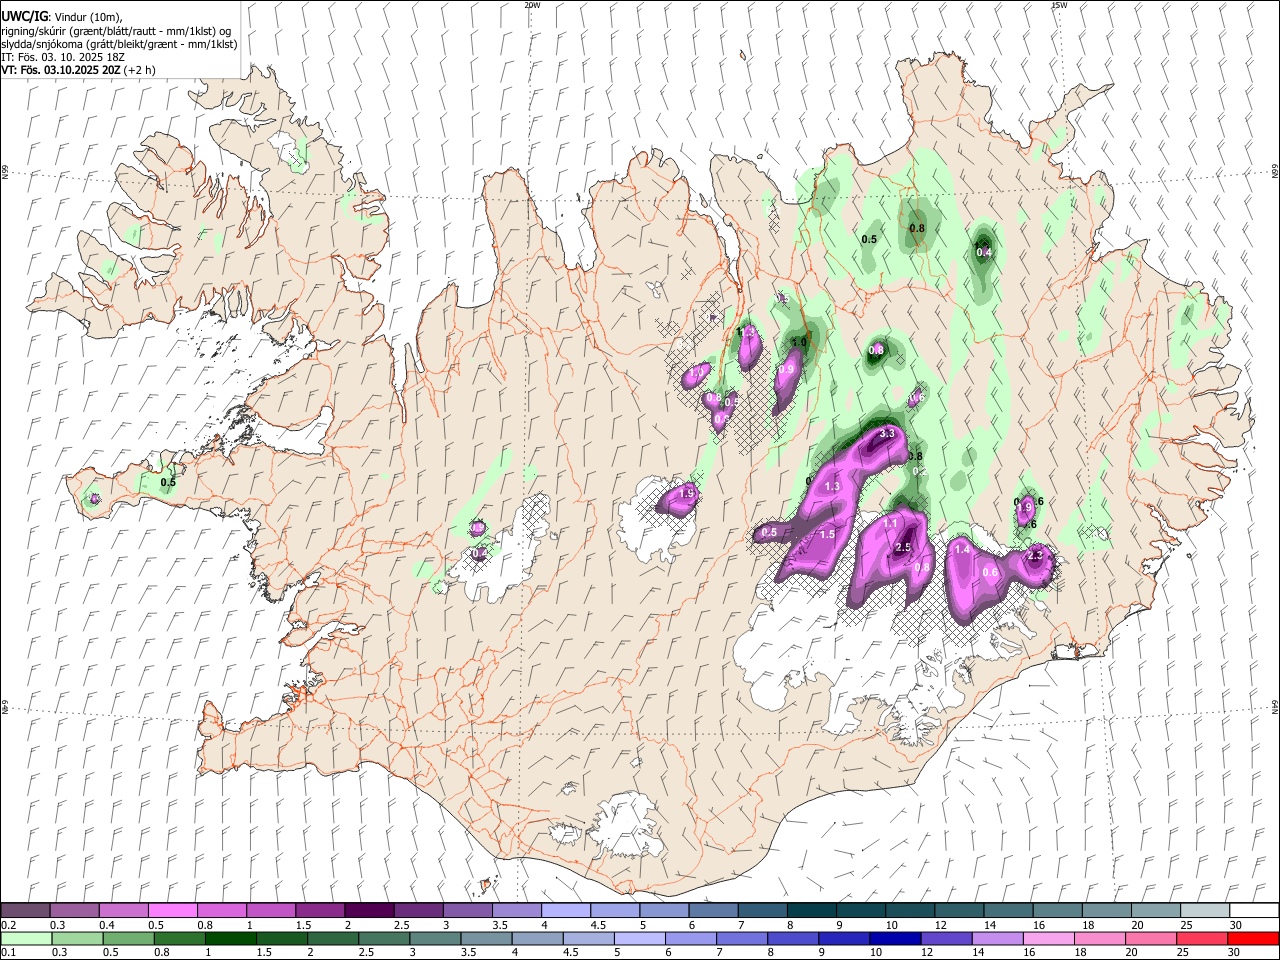This screenshot has width=1280, height=960.
Task: Click the 10–12 teal swatch in upper legend
Action: [x=910, y=911]
